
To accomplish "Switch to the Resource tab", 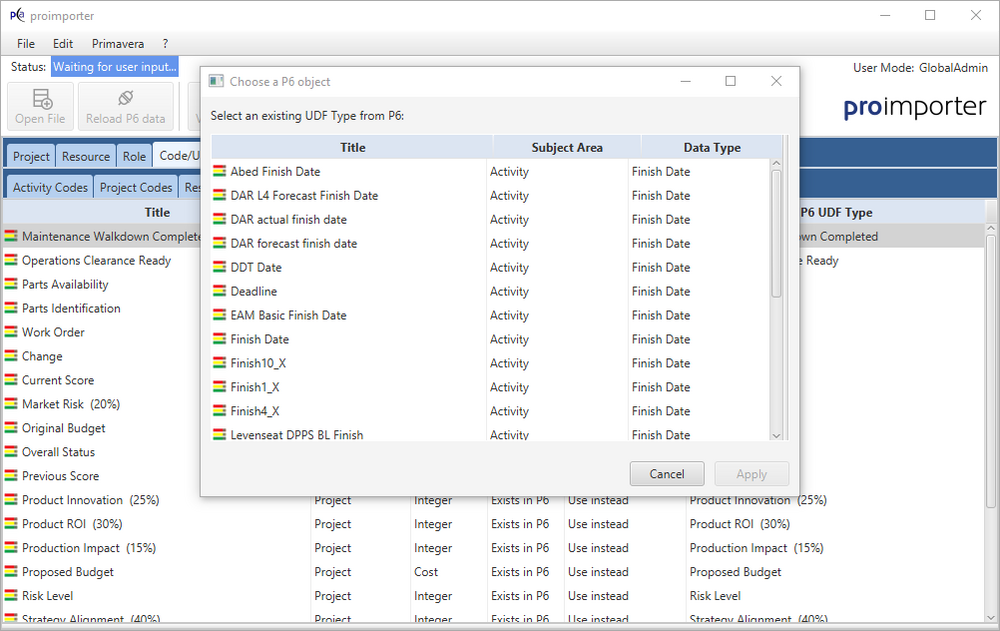I will (86, 157).
